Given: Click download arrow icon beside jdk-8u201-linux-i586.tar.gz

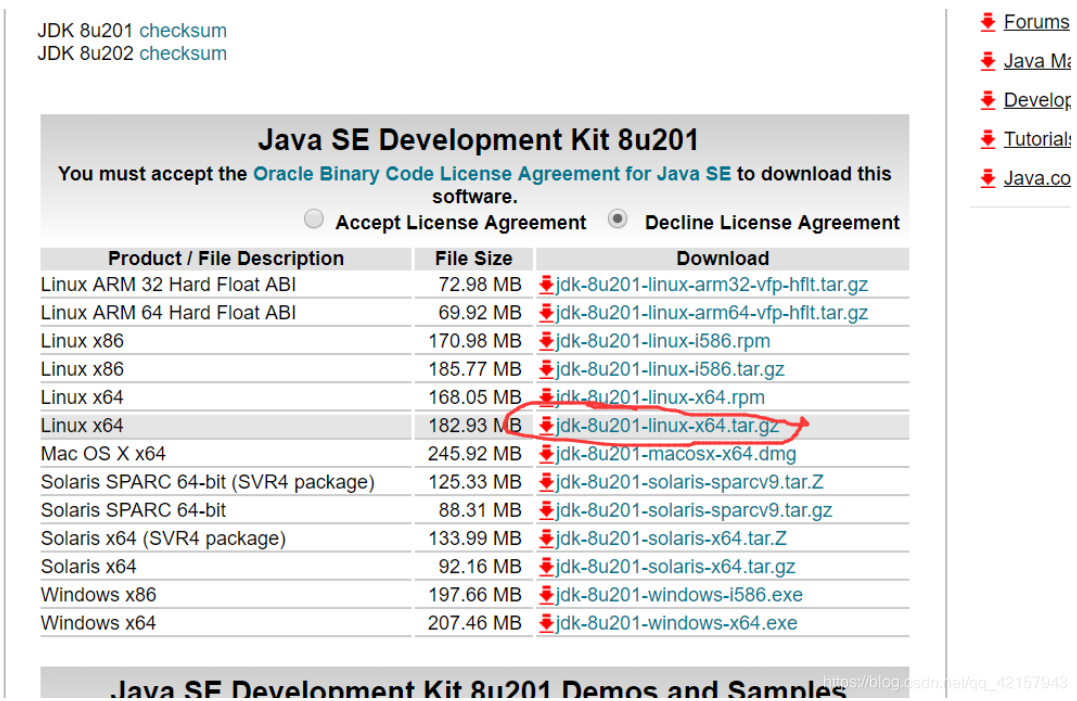Looking at the screenshot, I should [x=546, y=369].
